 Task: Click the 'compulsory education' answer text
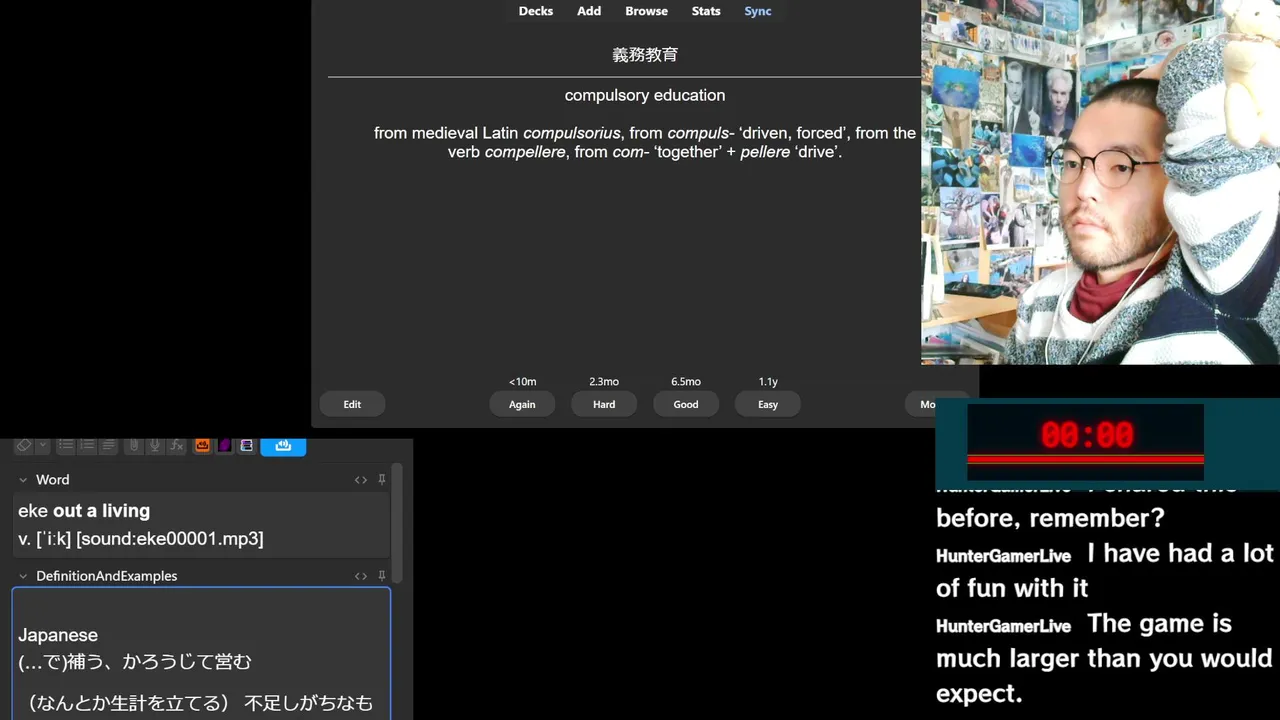pos(645,95)
